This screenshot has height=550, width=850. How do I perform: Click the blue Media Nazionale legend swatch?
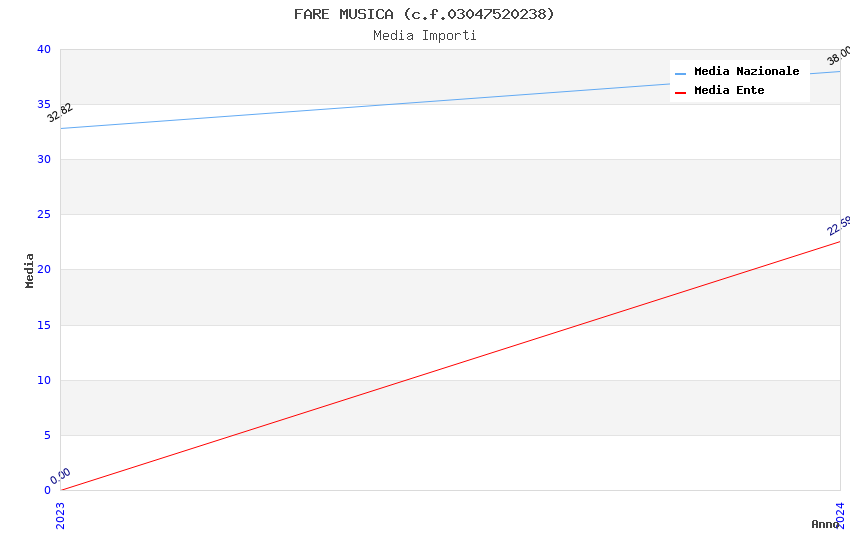[681, 73]
